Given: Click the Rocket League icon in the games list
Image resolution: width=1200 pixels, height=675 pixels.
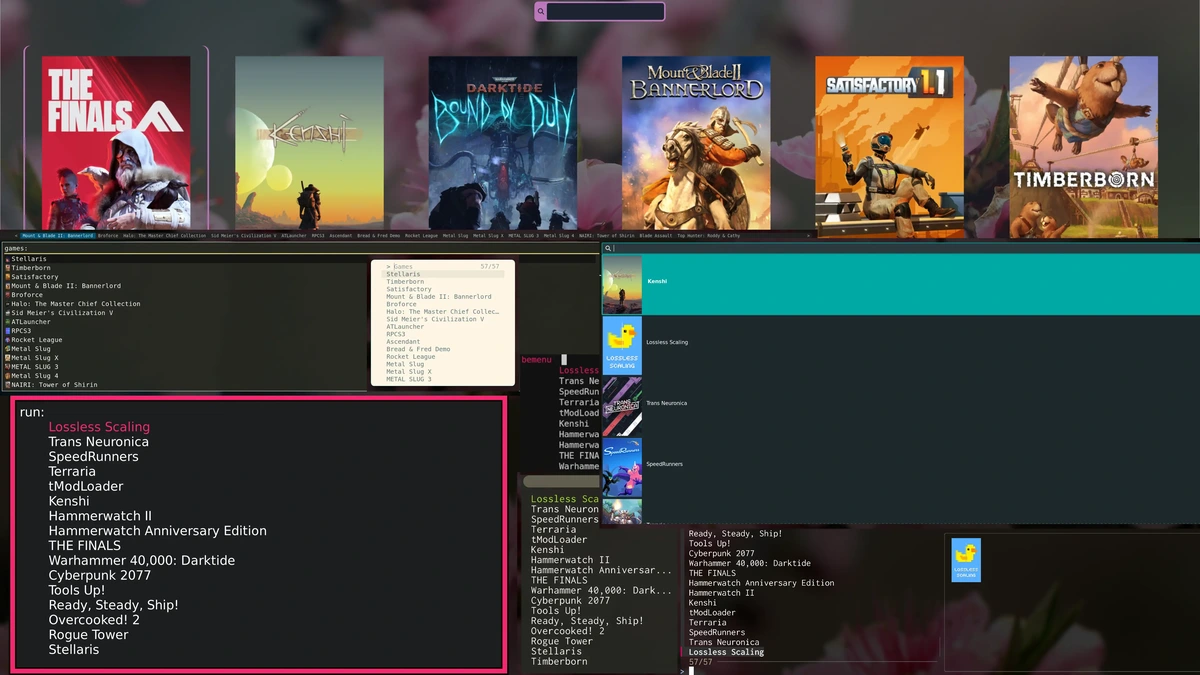Looking at the screenshot, I should pyautogui.click(x=8, y=340).
